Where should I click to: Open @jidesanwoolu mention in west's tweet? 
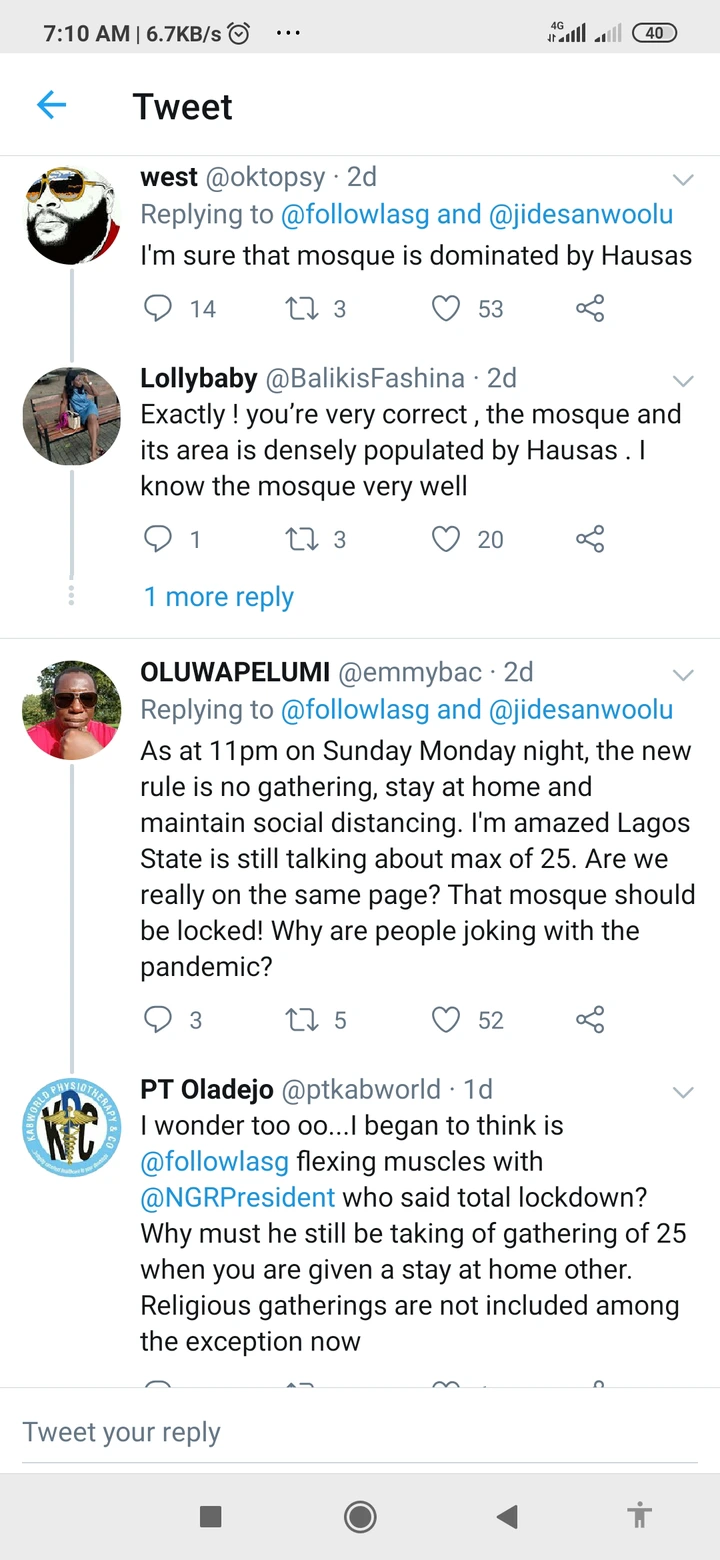coord(581,214)
